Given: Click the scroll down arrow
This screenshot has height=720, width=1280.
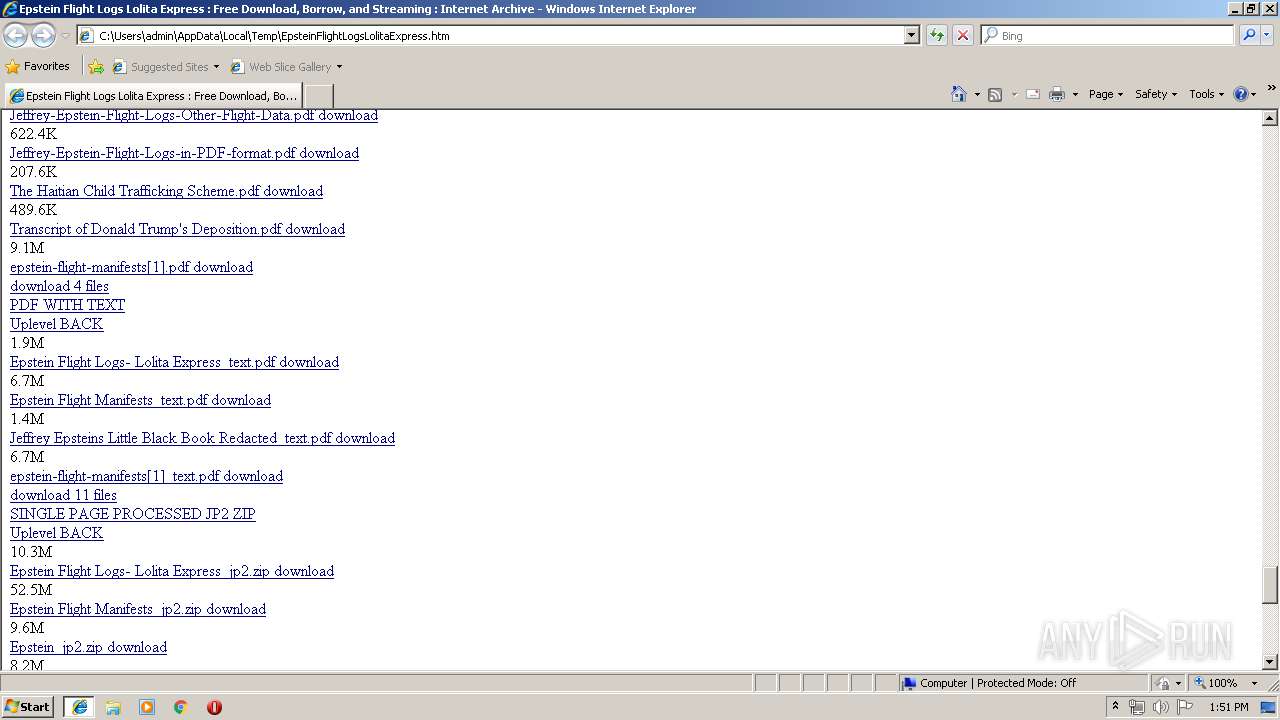Looking at the screenshot, I should (x=1270, y=661).
